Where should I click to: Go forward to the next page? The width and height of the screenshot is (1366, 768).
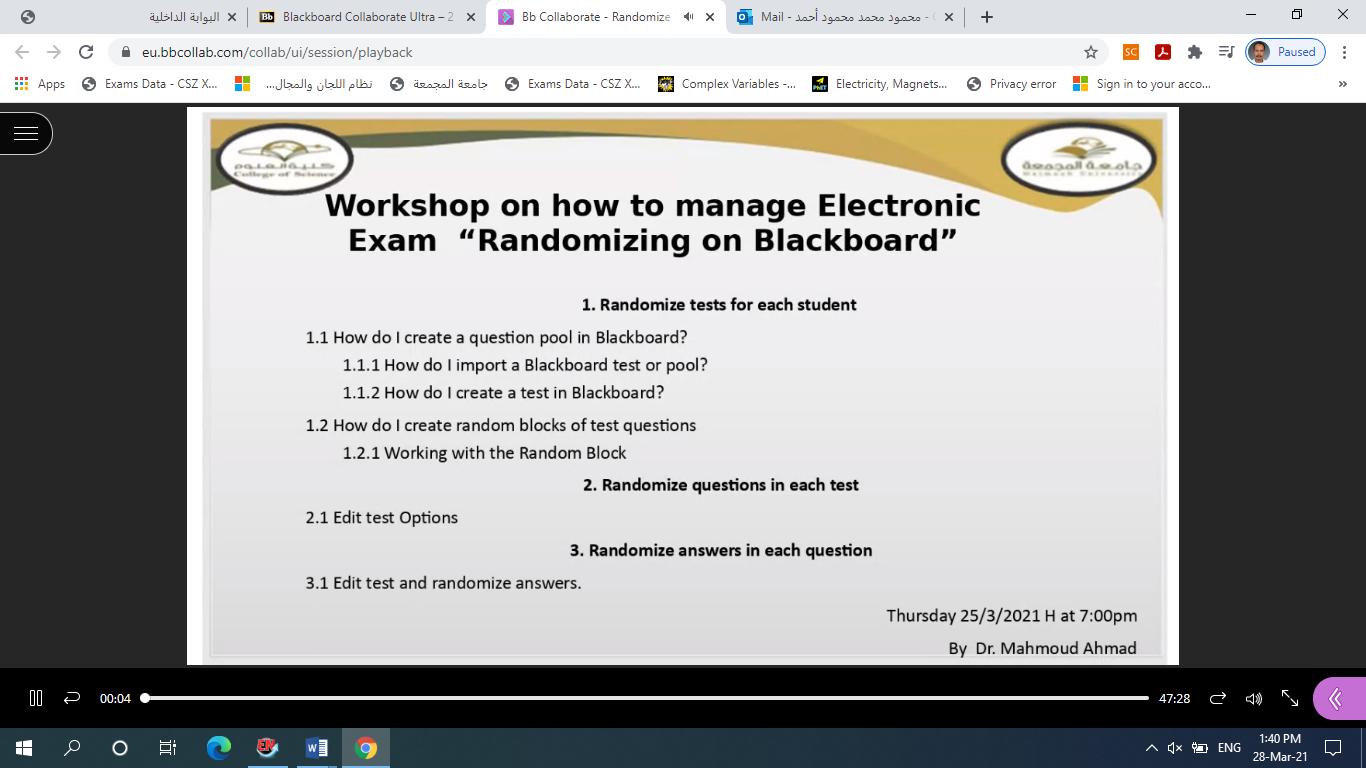point(54,52)
